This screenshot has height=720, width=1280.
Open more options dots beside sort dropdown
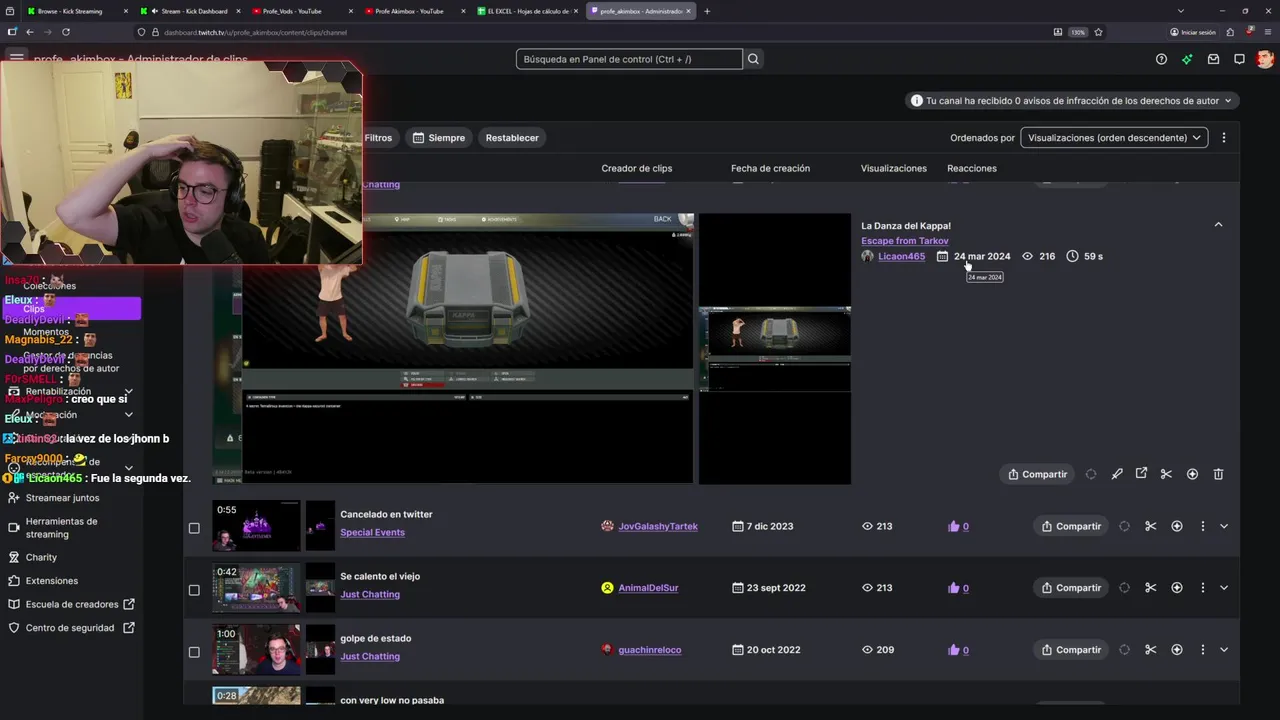coord(1223,138)
